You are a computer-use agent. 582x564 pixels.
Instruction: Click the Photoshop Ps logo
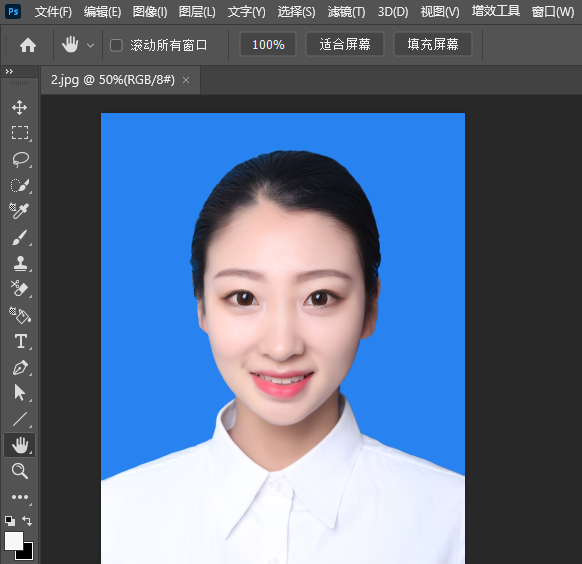point(13,12)
